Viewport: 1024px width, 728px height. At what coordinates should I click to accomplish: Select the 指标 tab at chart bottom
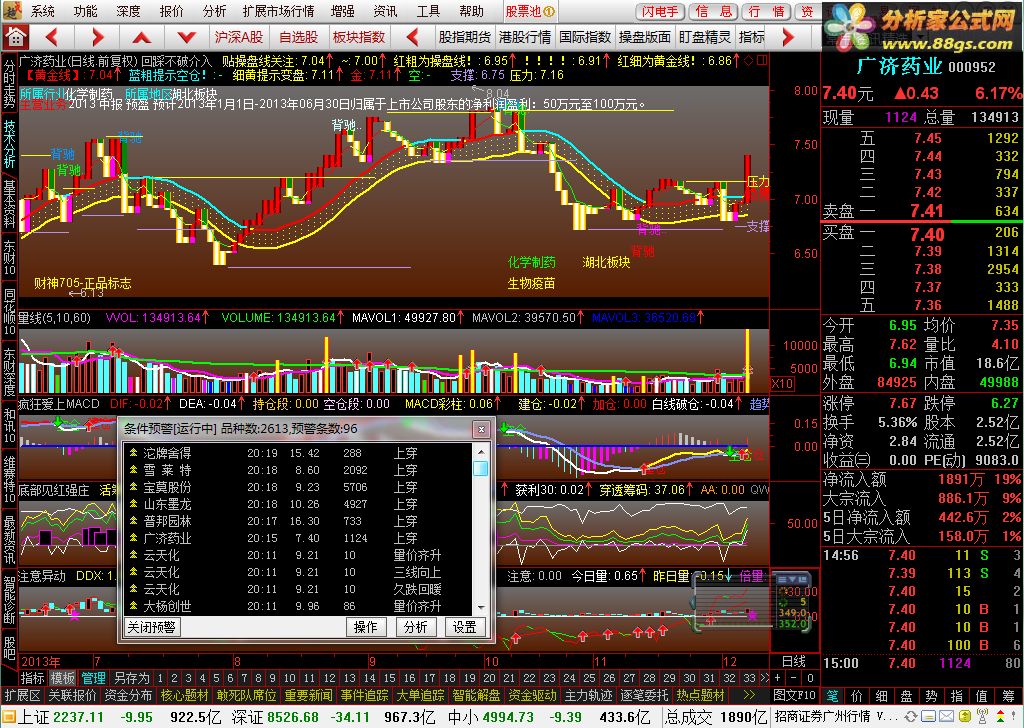coord(32,678)
